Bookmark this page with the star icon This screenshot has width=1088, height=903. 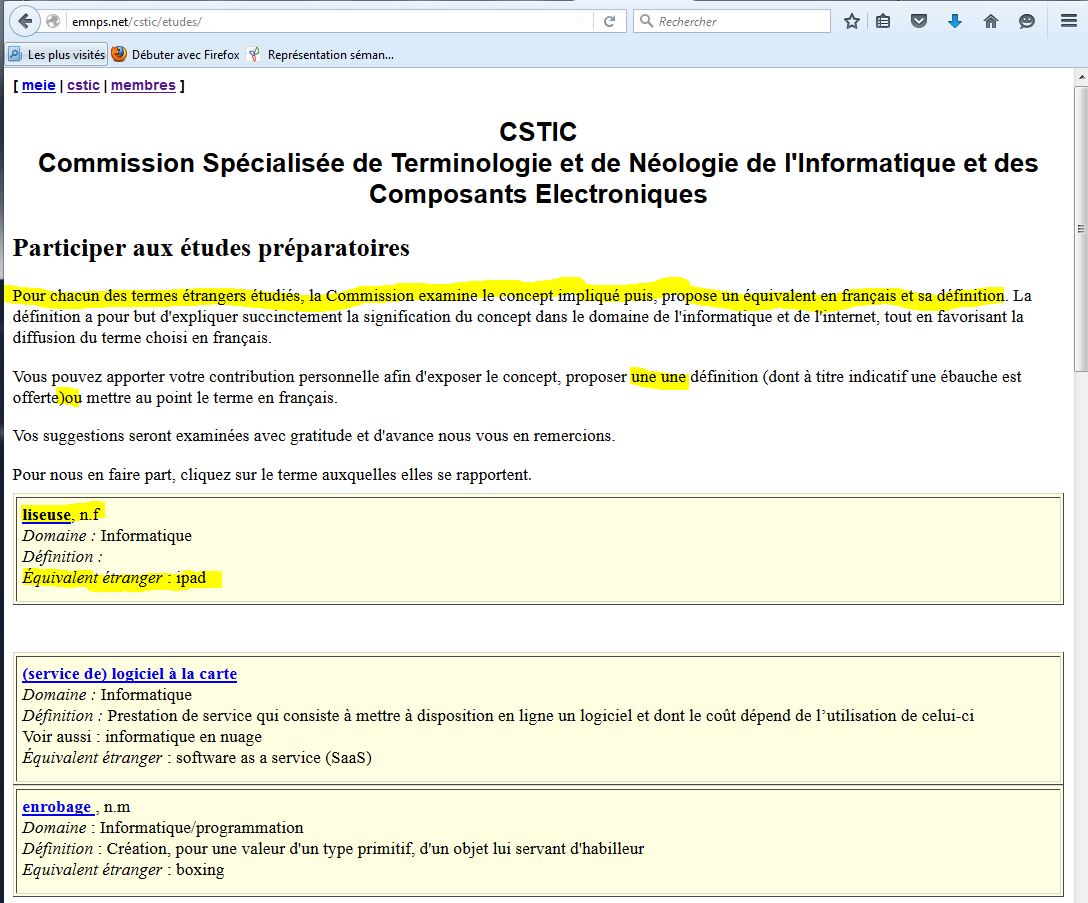(x=851, y=21)
